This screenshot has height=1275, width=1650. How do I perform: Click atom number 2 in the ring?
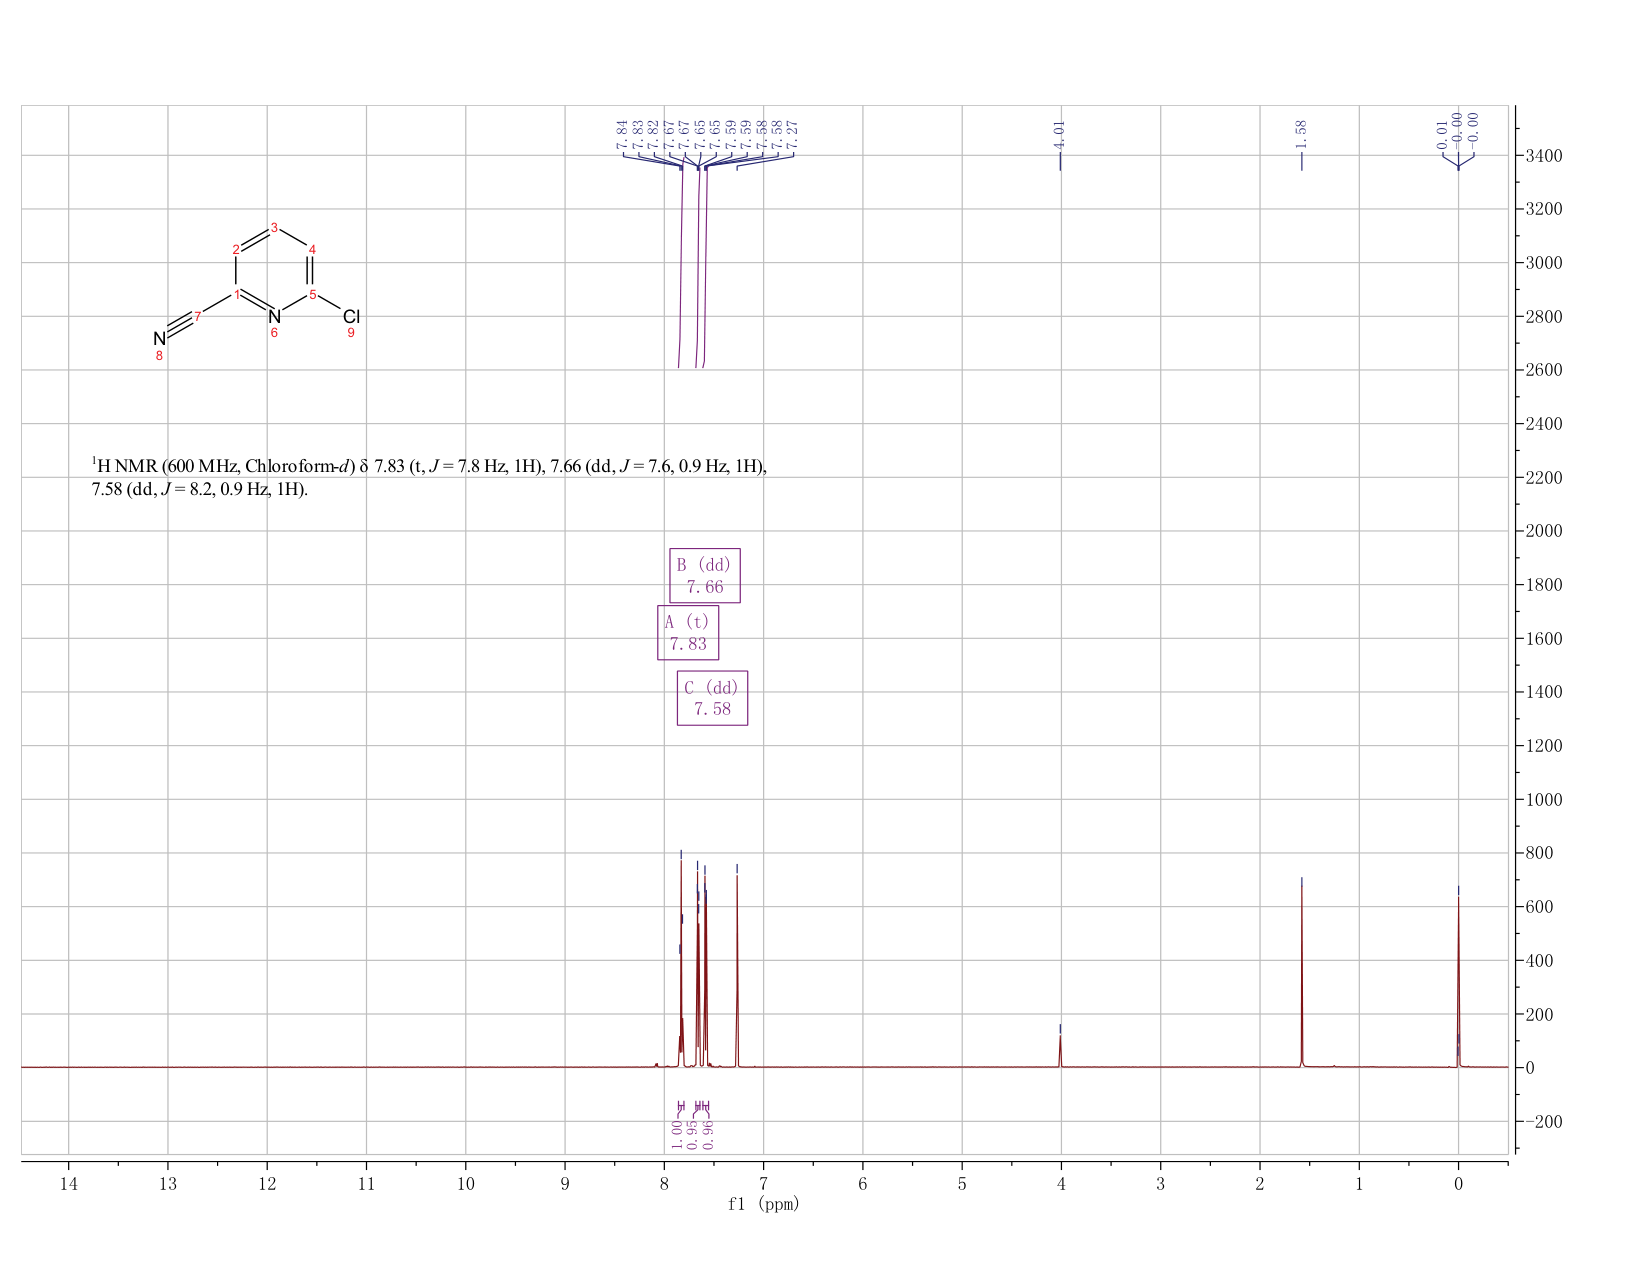pos(236,249)
